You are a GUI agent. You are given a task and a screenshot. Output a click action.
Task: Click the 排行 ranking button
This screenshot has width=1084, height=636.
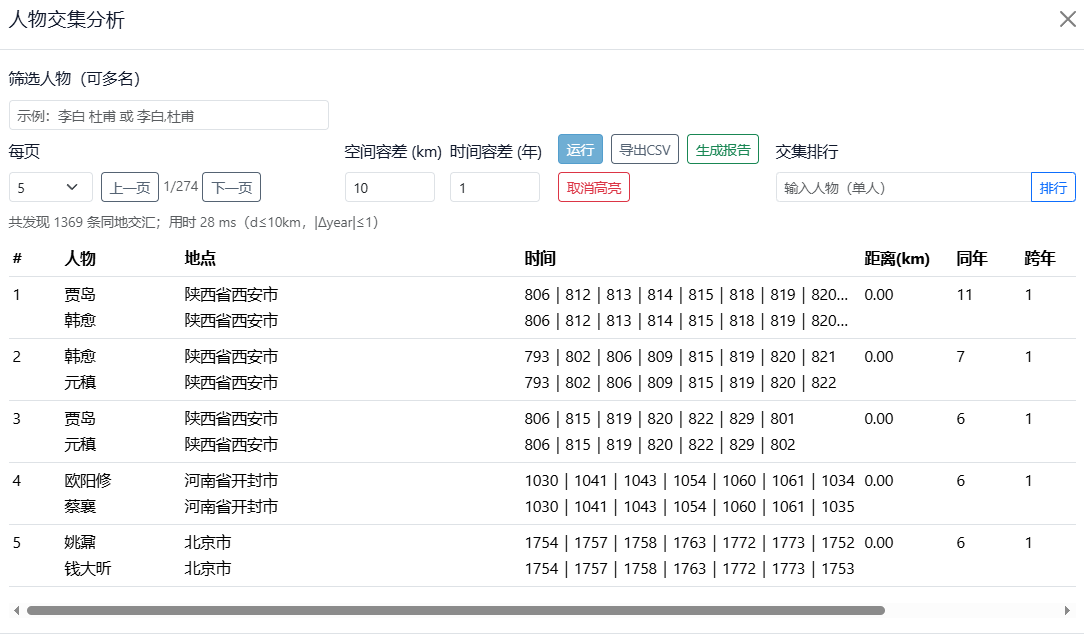point(1053,187)
